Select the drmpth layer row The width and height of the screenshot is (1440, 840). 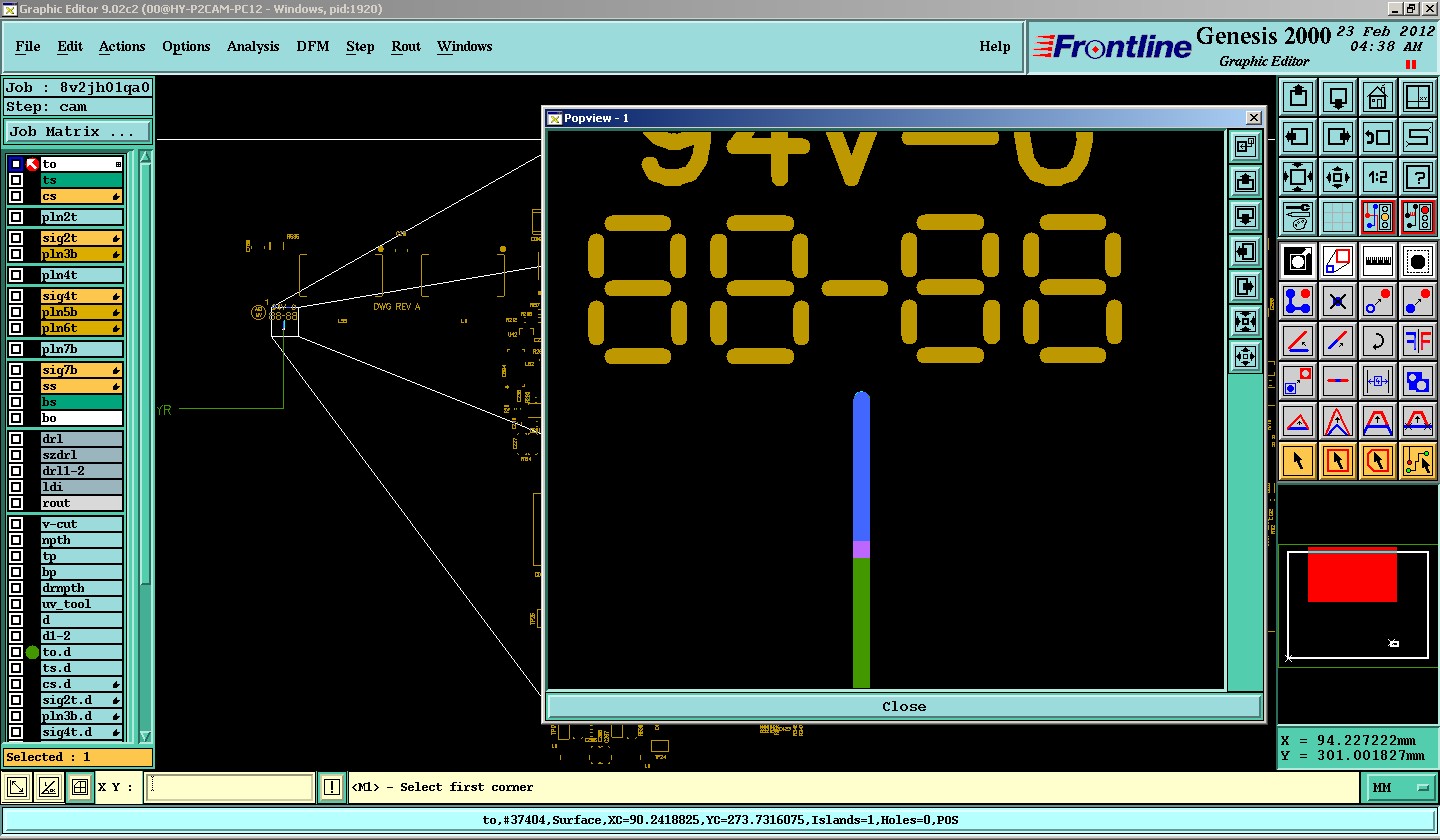click(81, 588)
